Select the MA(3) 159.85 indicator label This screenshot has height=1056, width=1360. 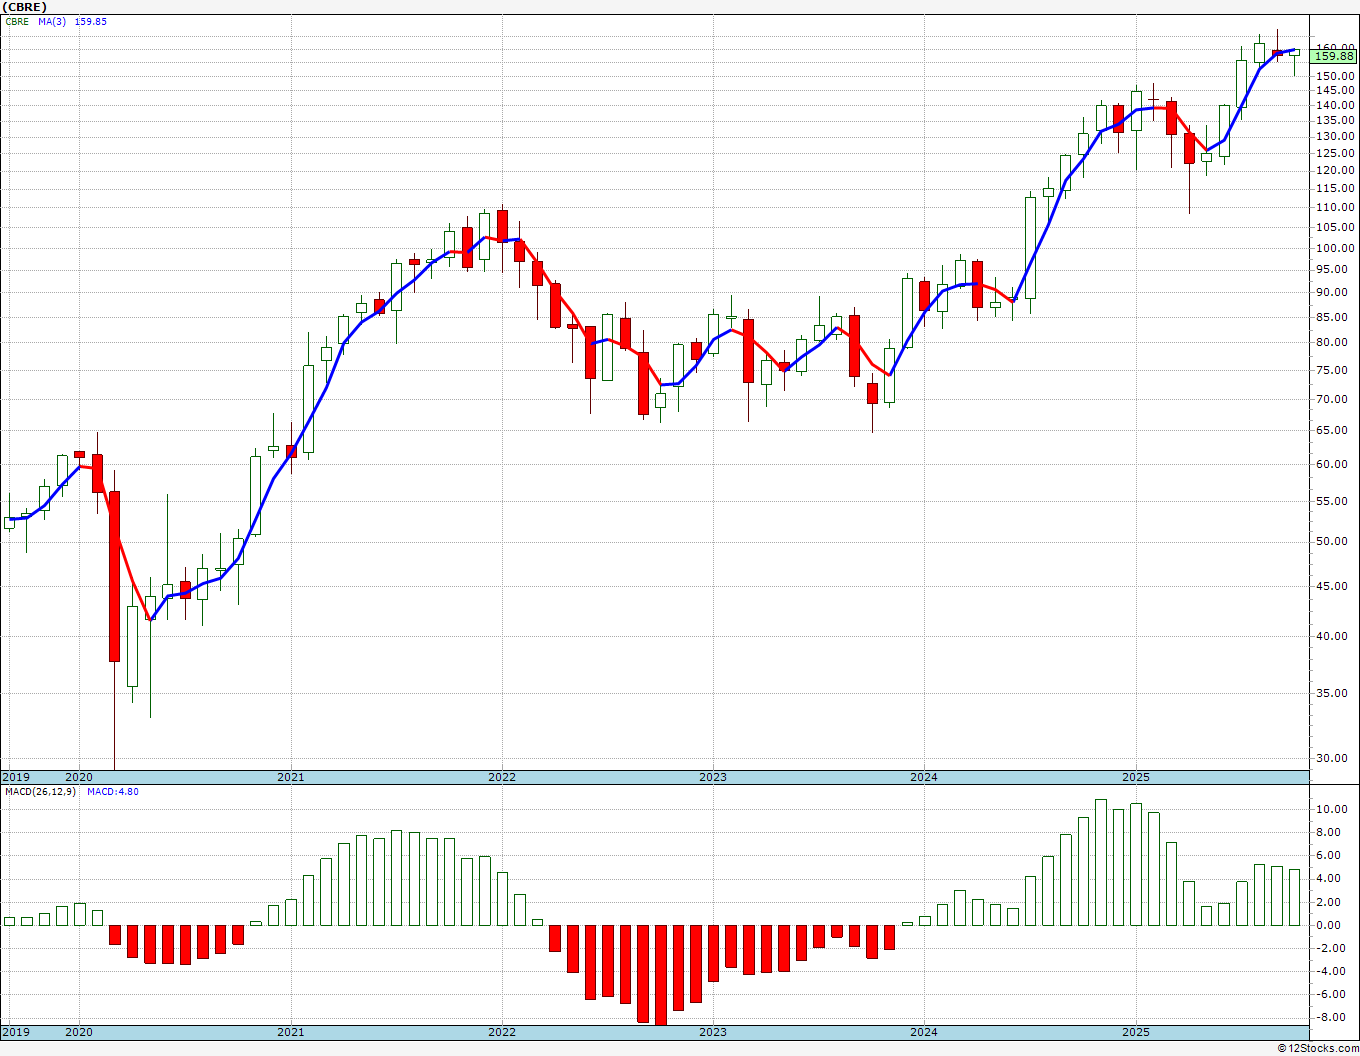(72, 21)
